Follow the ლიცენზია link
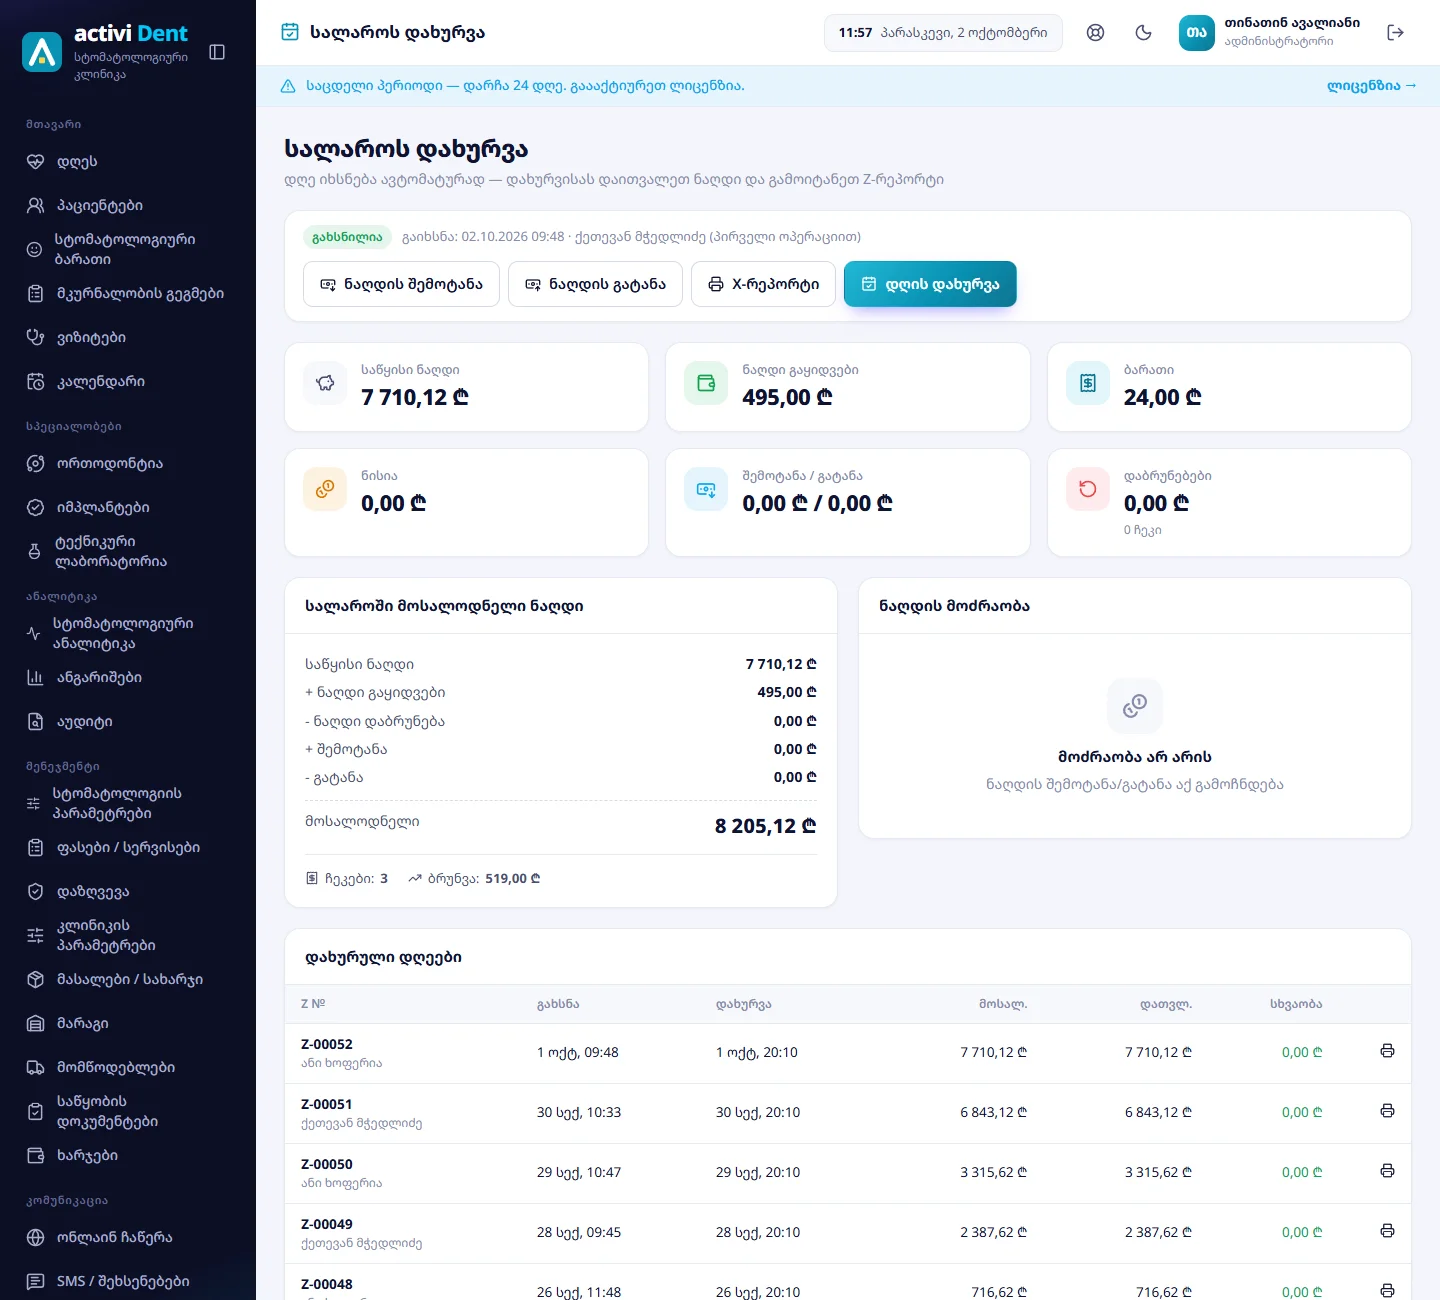This screenshot has height=1300, width=1440. click(1372, 86)
